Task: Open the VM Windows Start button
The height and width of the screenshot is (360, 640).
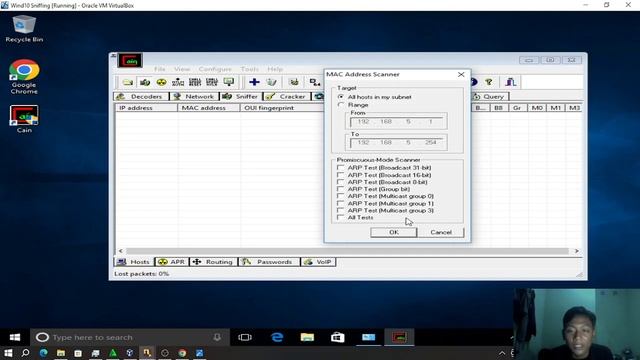Action: click(x=15, y=337)
